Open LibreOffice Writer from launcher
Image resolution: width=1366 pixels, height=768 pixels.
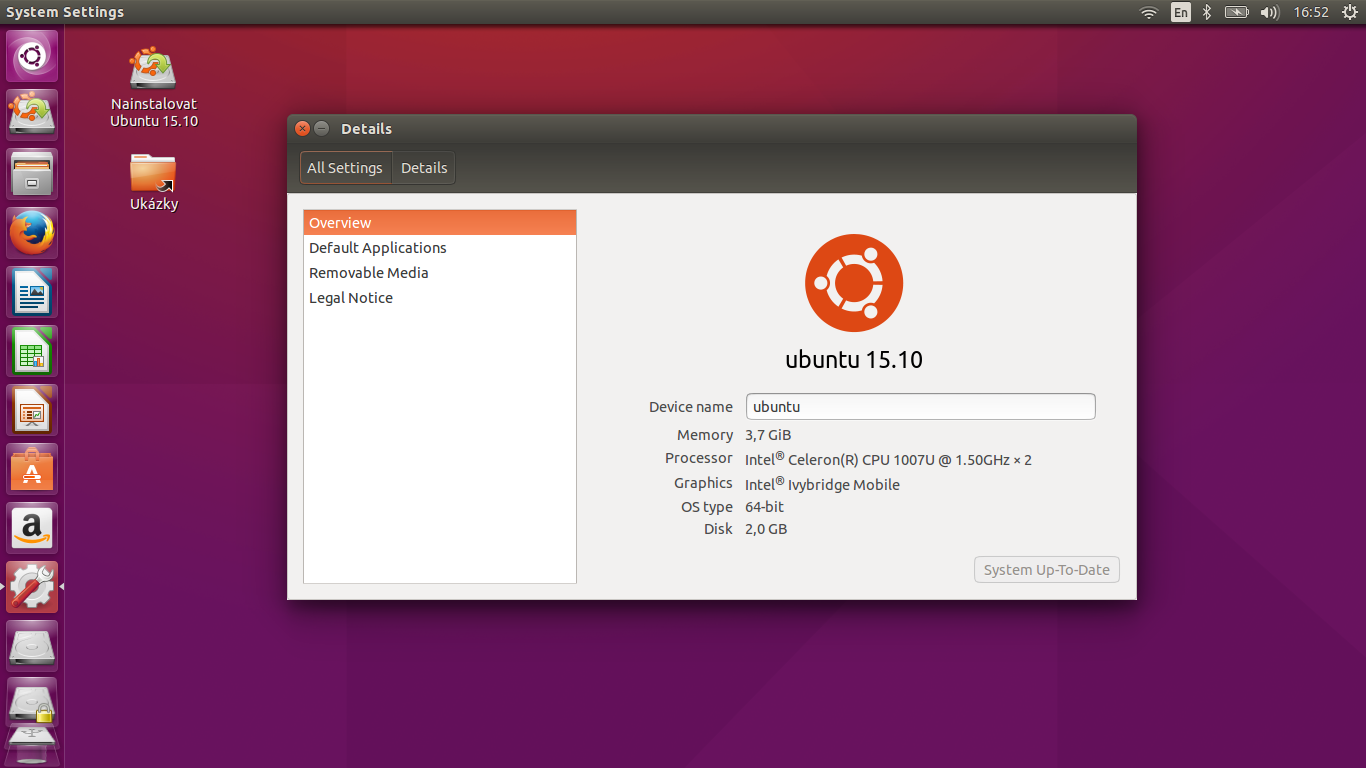(33, 292)
